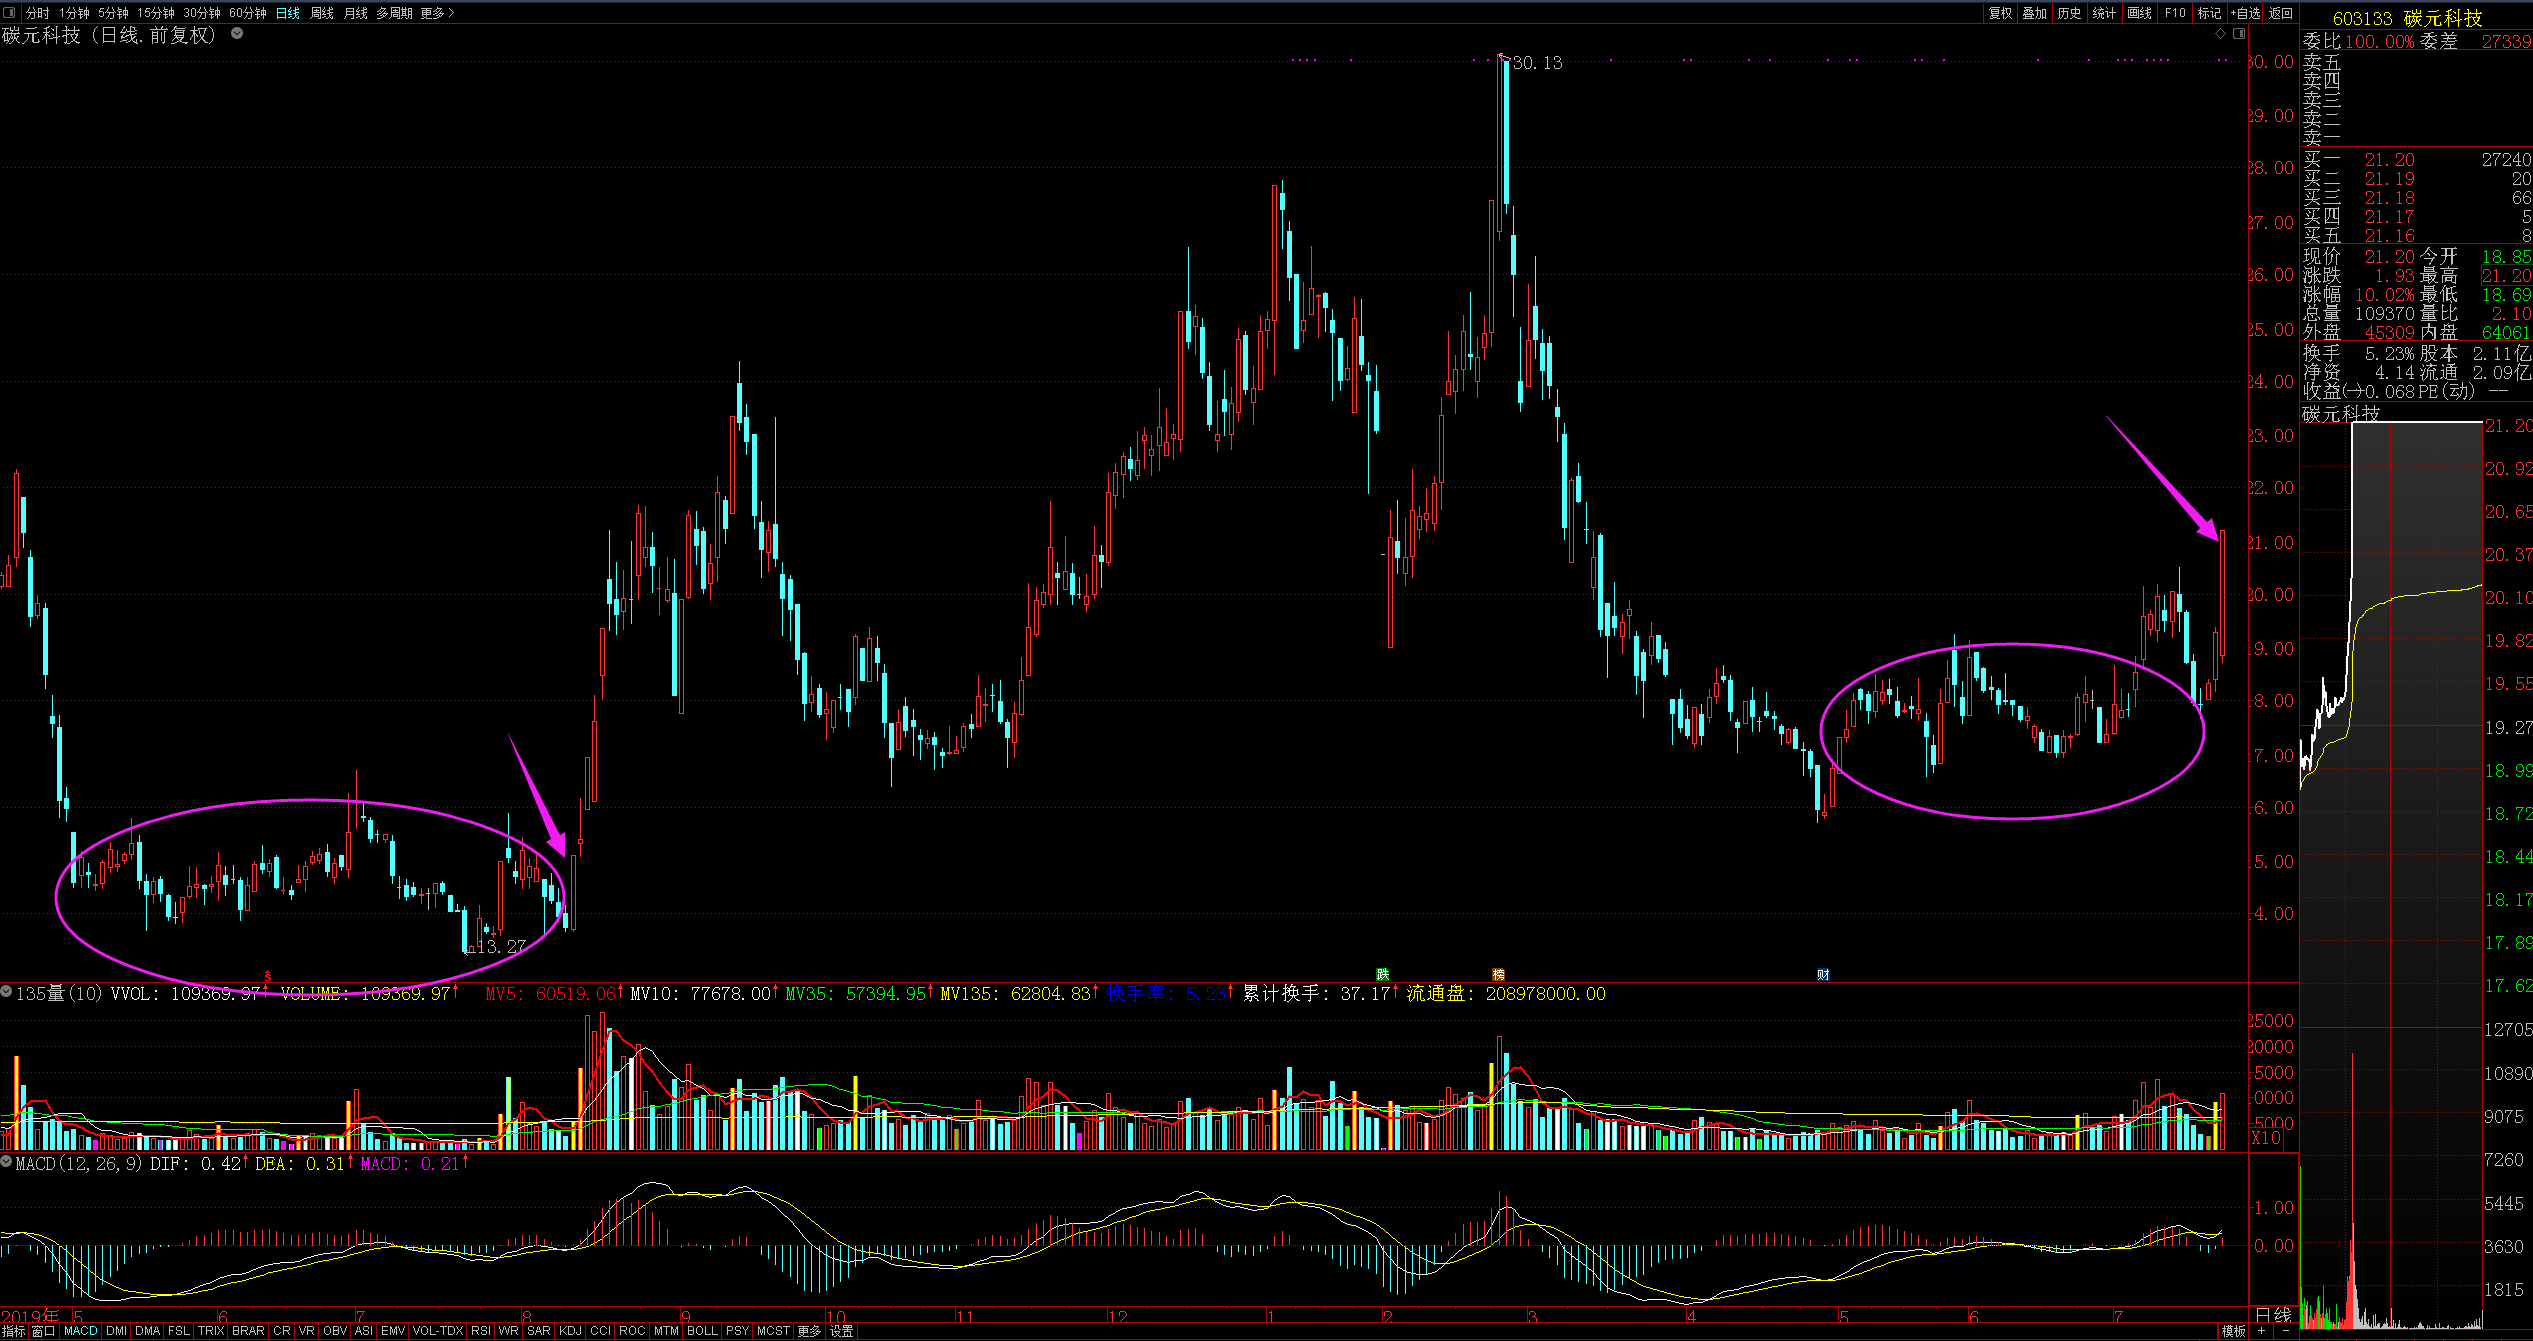This screenshot has width=2533, height=1341.
Task: Select the CR indicator tab
Action: [282, 1331]
